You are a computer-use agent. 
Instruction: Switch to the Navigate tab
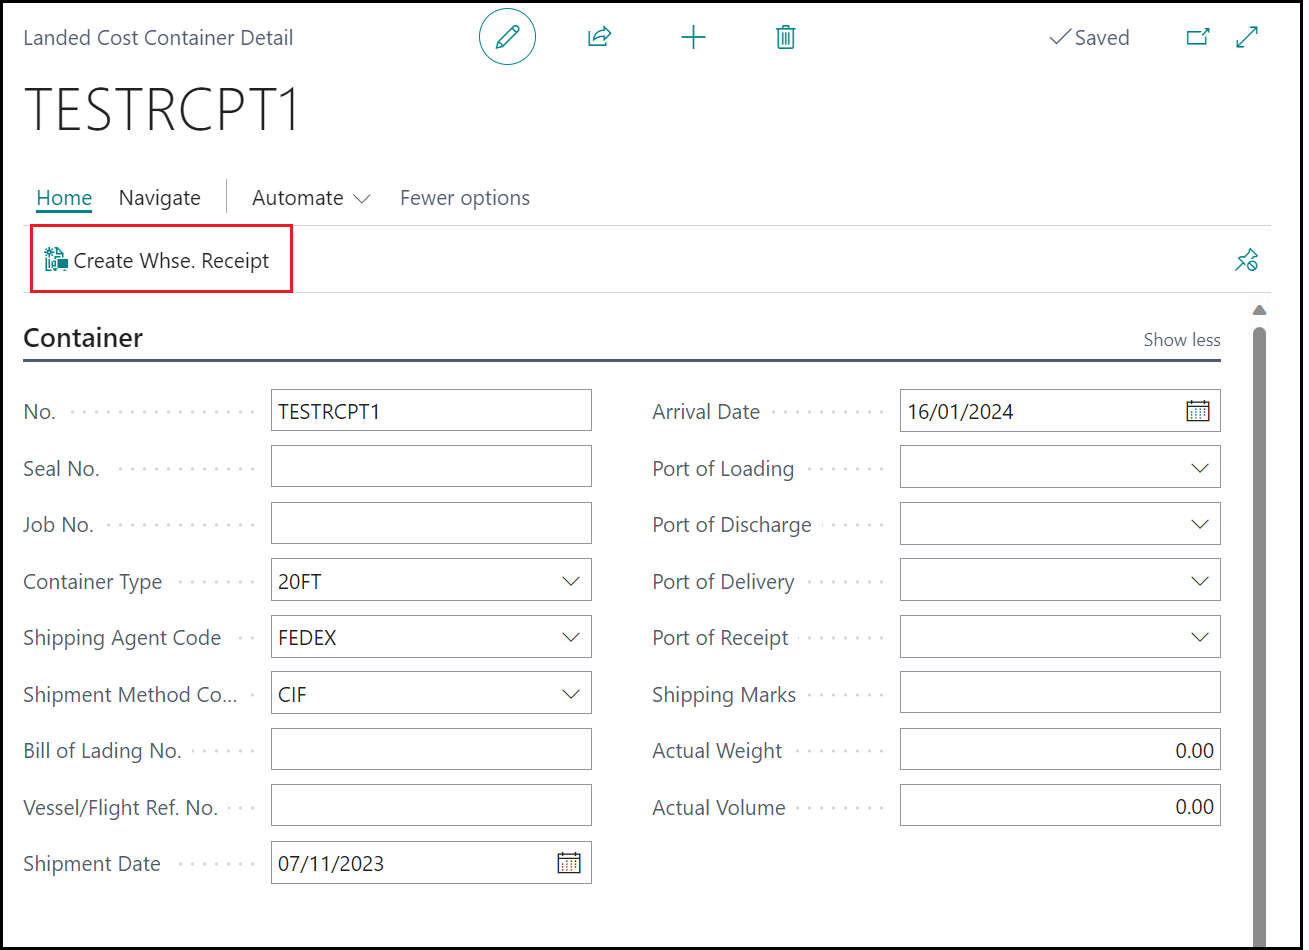click(x=159, y=198)
